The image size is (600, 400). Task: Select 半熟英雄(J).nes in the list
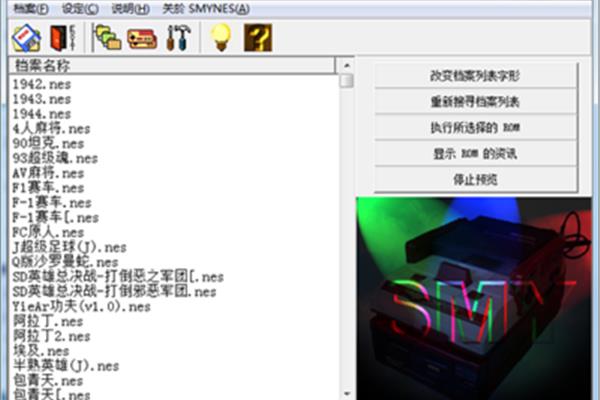(x=66, y=366)
